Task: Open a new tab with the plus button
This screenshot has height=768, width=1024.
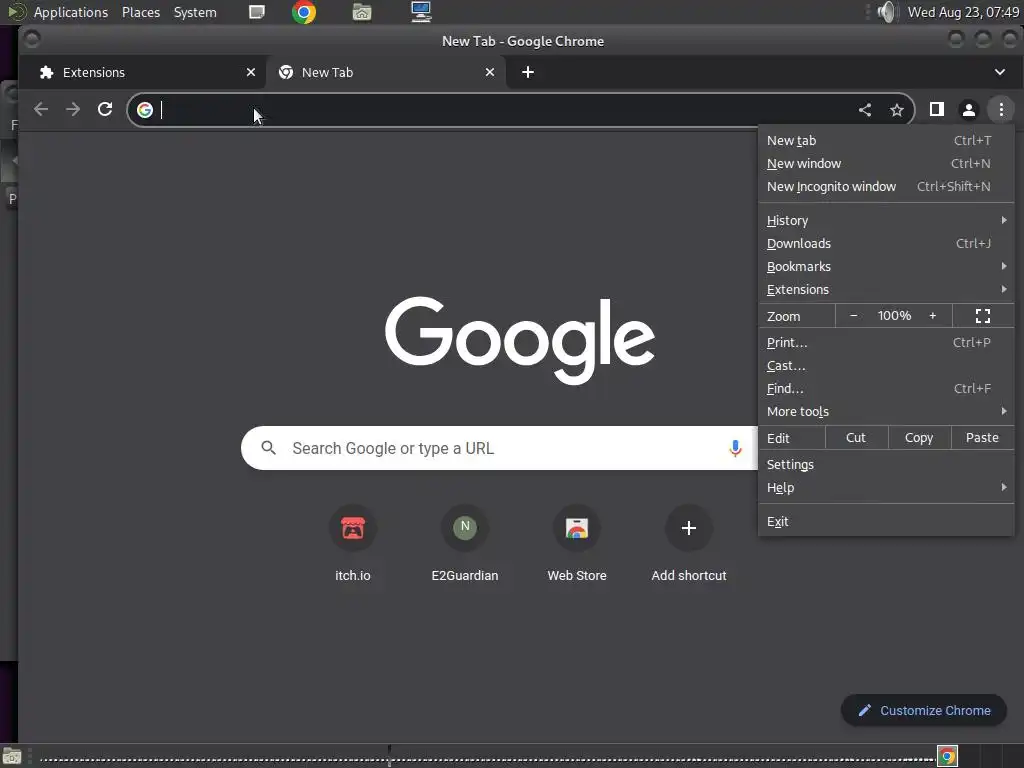Action: [x=528, y=72]
